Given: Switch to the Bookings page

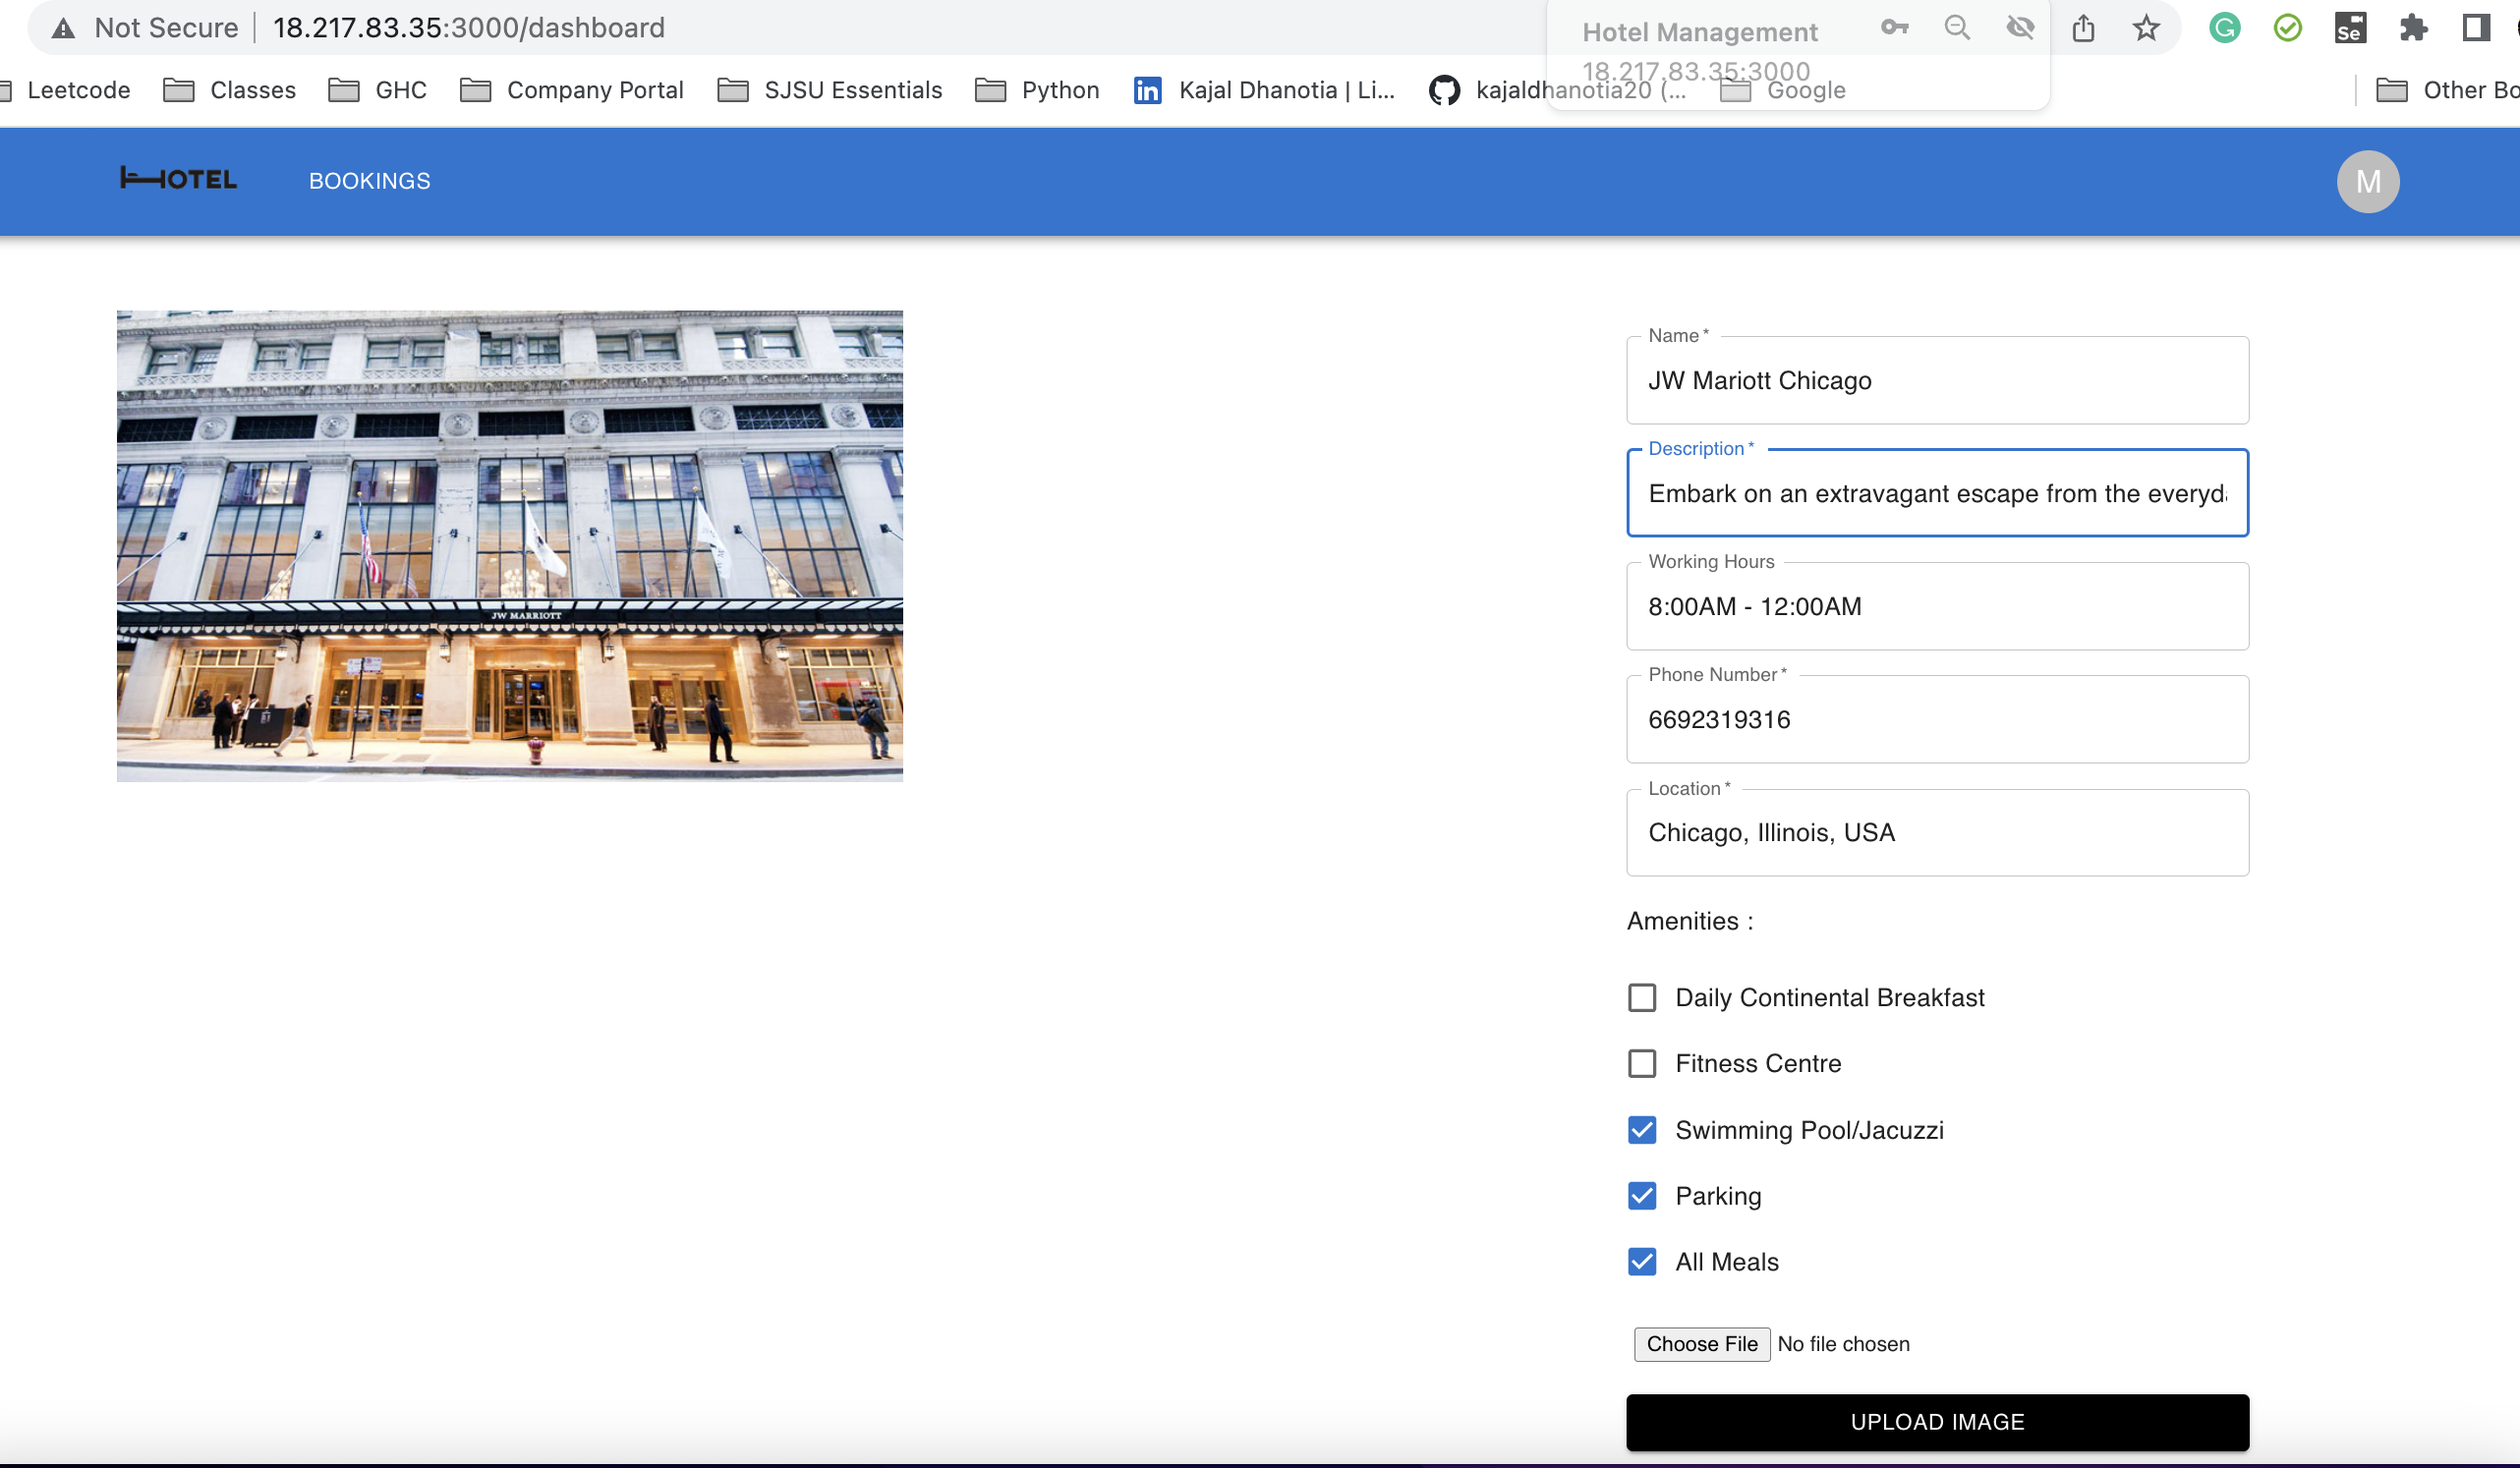Looking at the screenshot, I should click(x=369, y=181).
